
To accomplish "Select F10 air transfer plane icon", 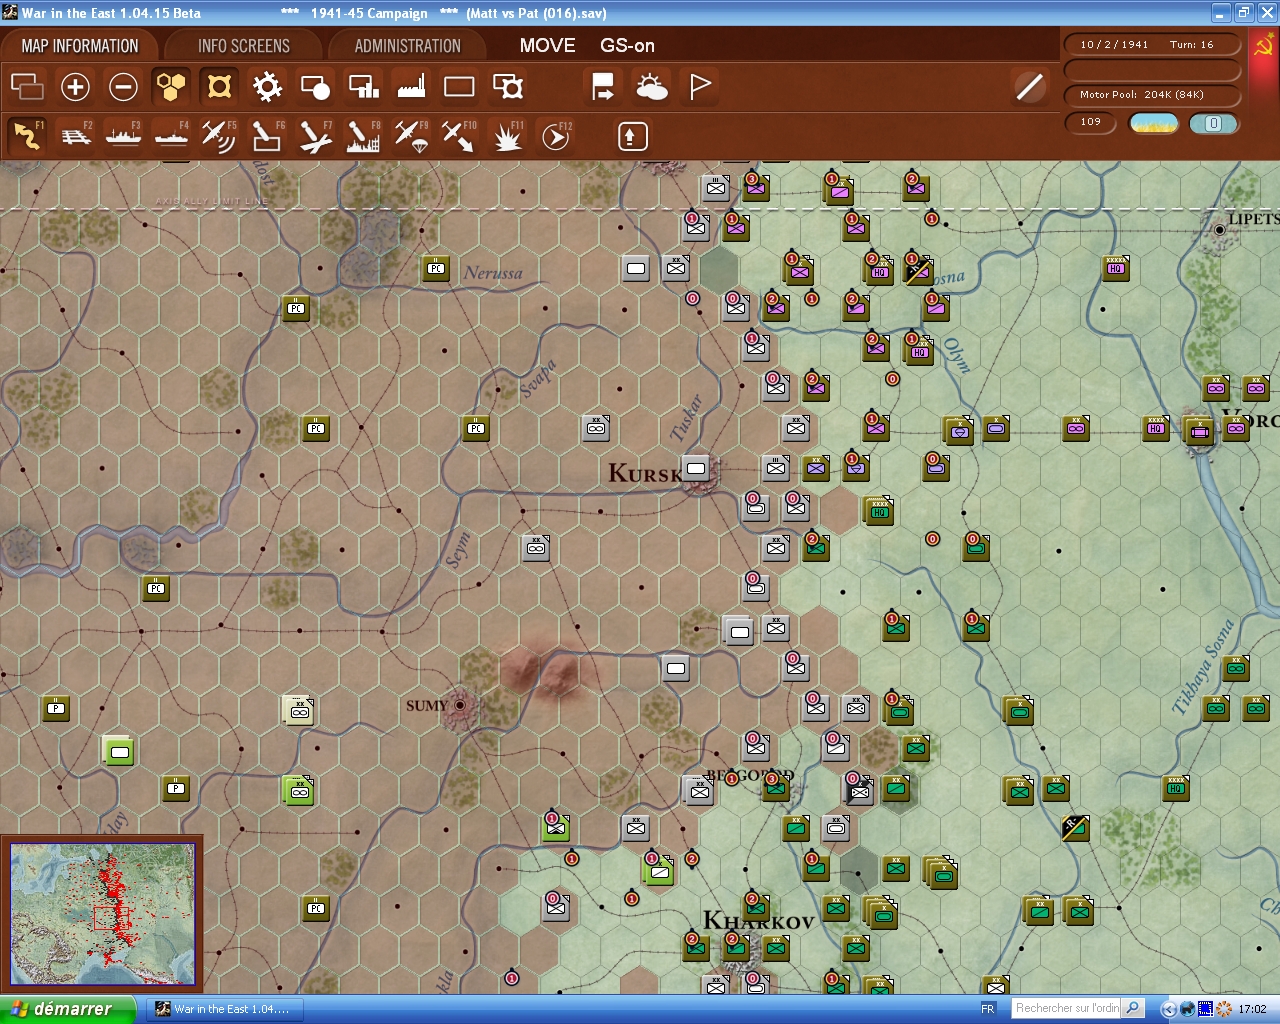I will coord(459,136).
